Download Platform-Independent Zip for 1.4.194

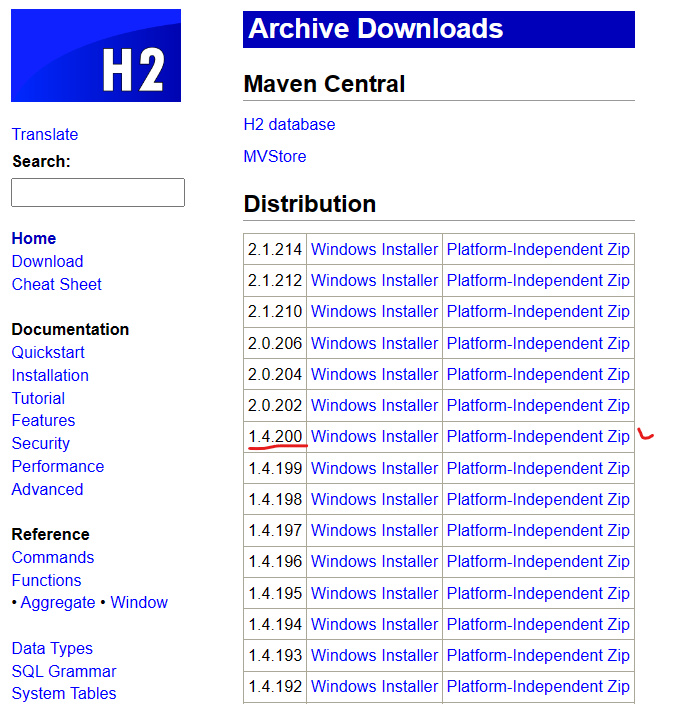(538, 624)
